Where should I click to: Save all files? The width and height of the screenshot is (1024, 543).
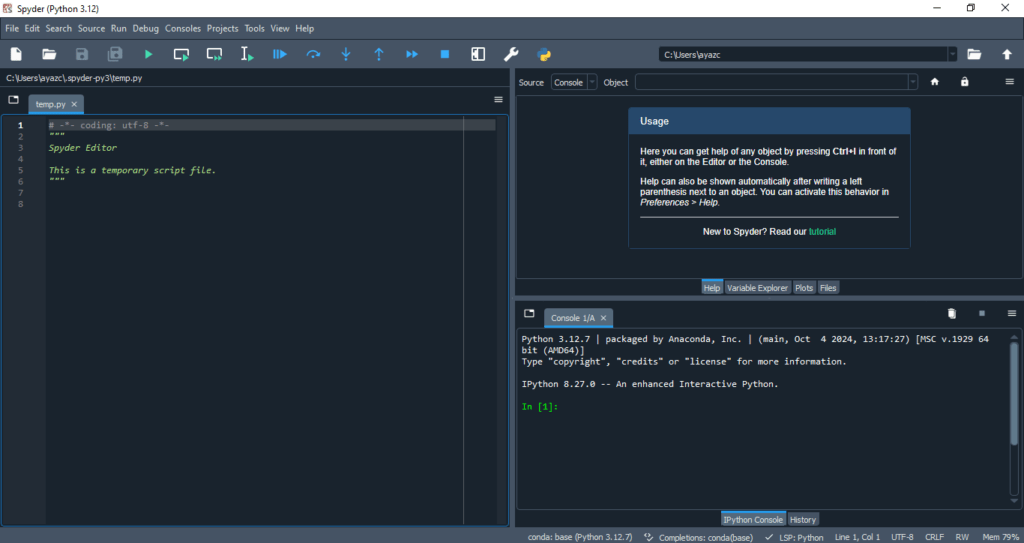pos(115,54)
